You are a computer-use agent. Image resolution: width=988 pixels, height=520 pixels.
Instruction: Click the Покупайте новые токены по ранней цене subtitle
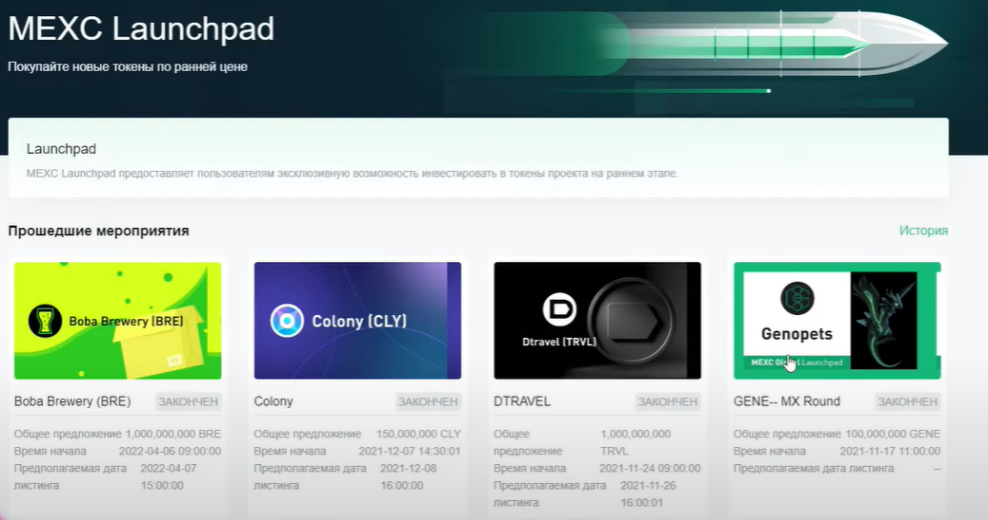point(127,67)
